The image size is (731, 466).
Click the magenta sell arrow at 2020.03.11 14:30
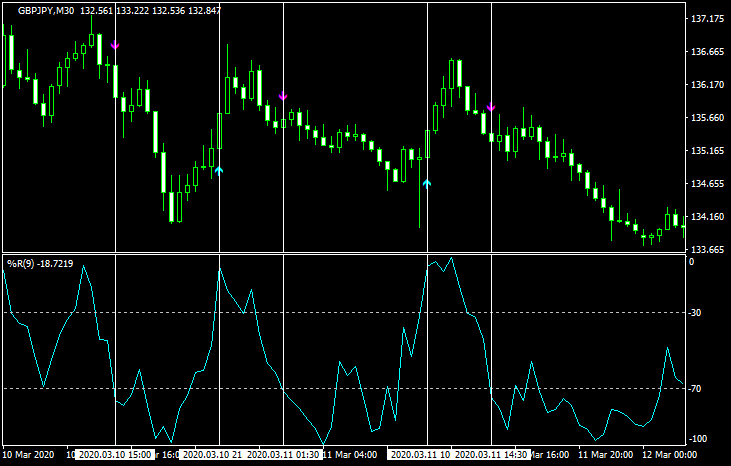tap(491, 107)
